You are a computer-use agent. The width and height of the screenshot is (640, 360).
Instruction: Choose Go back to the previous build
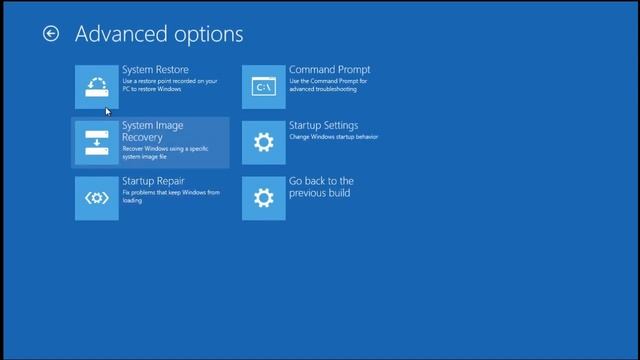click(x=321, y=187)
